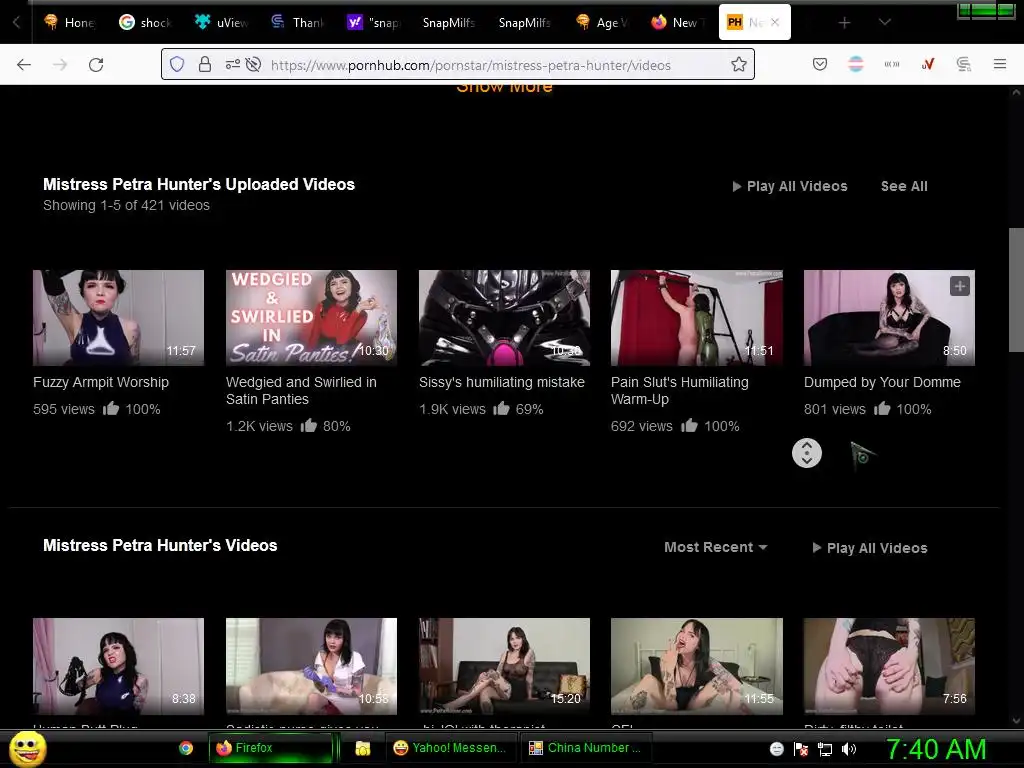
Task: Open the 11:51 video thumbnail
Action: [697, 318]
